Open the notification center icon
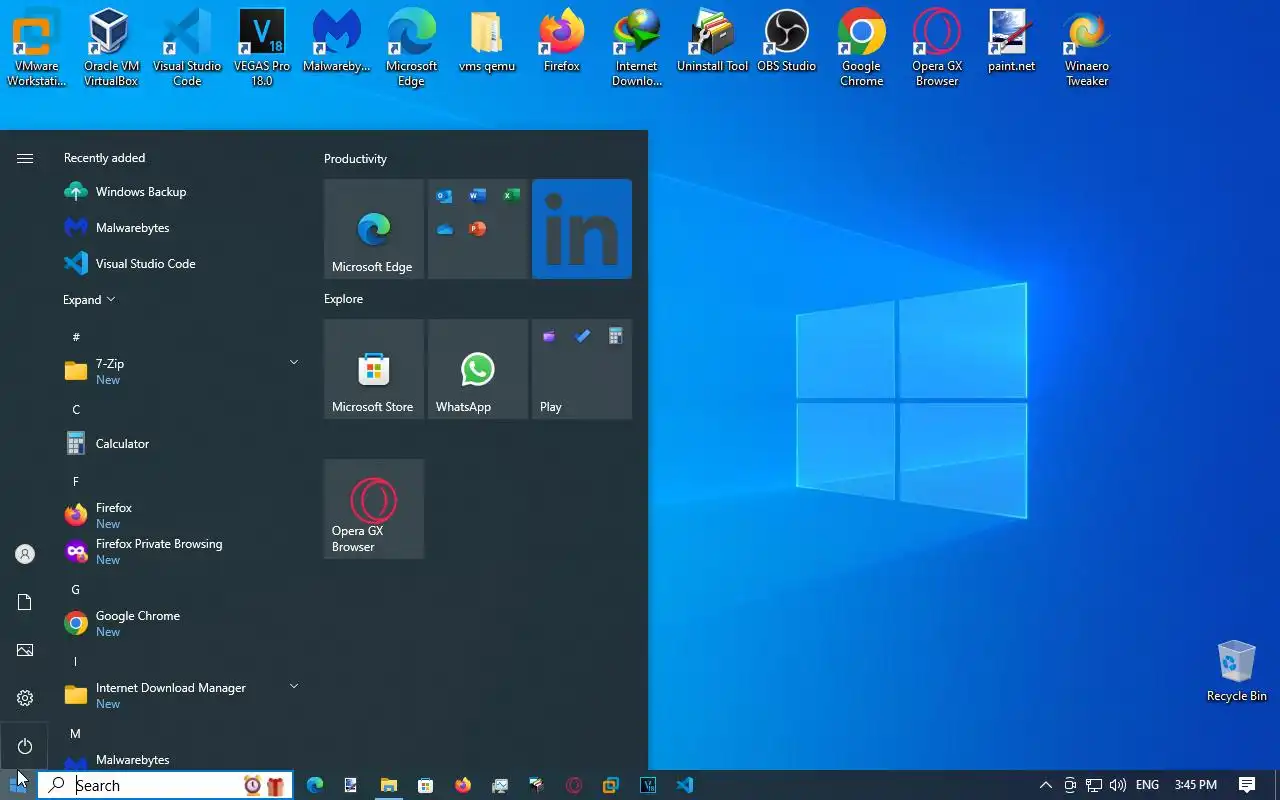 point(1247,785)
